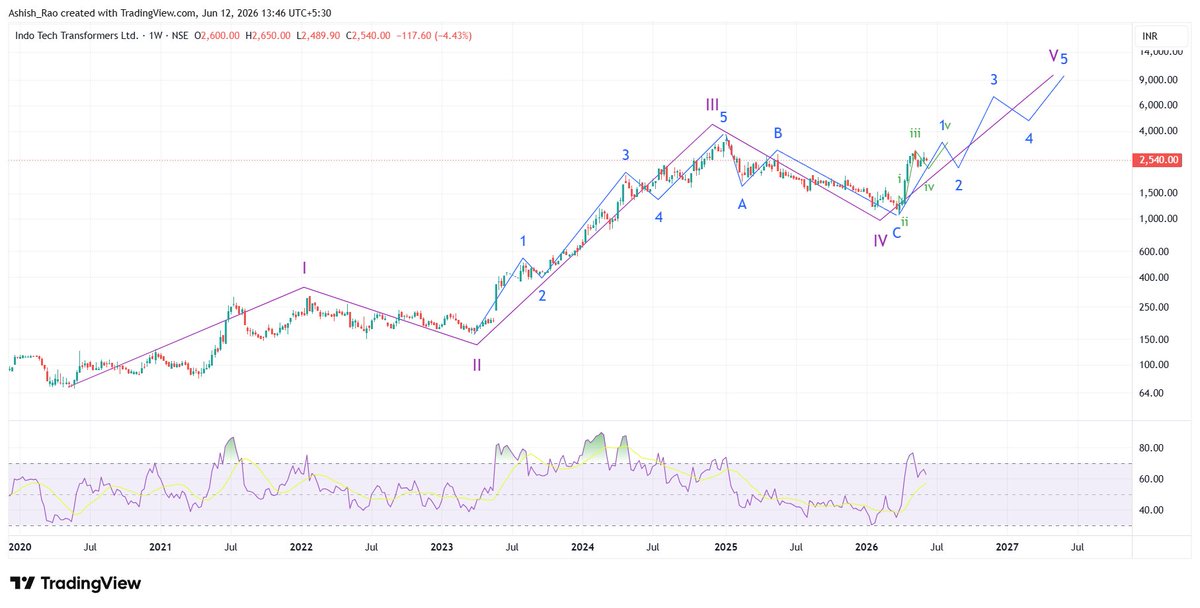Image resolution: width=1200 pixels, height=608 pixels.
Task: Select the green sub-wave ii label
Action: (x=904, y=220)
